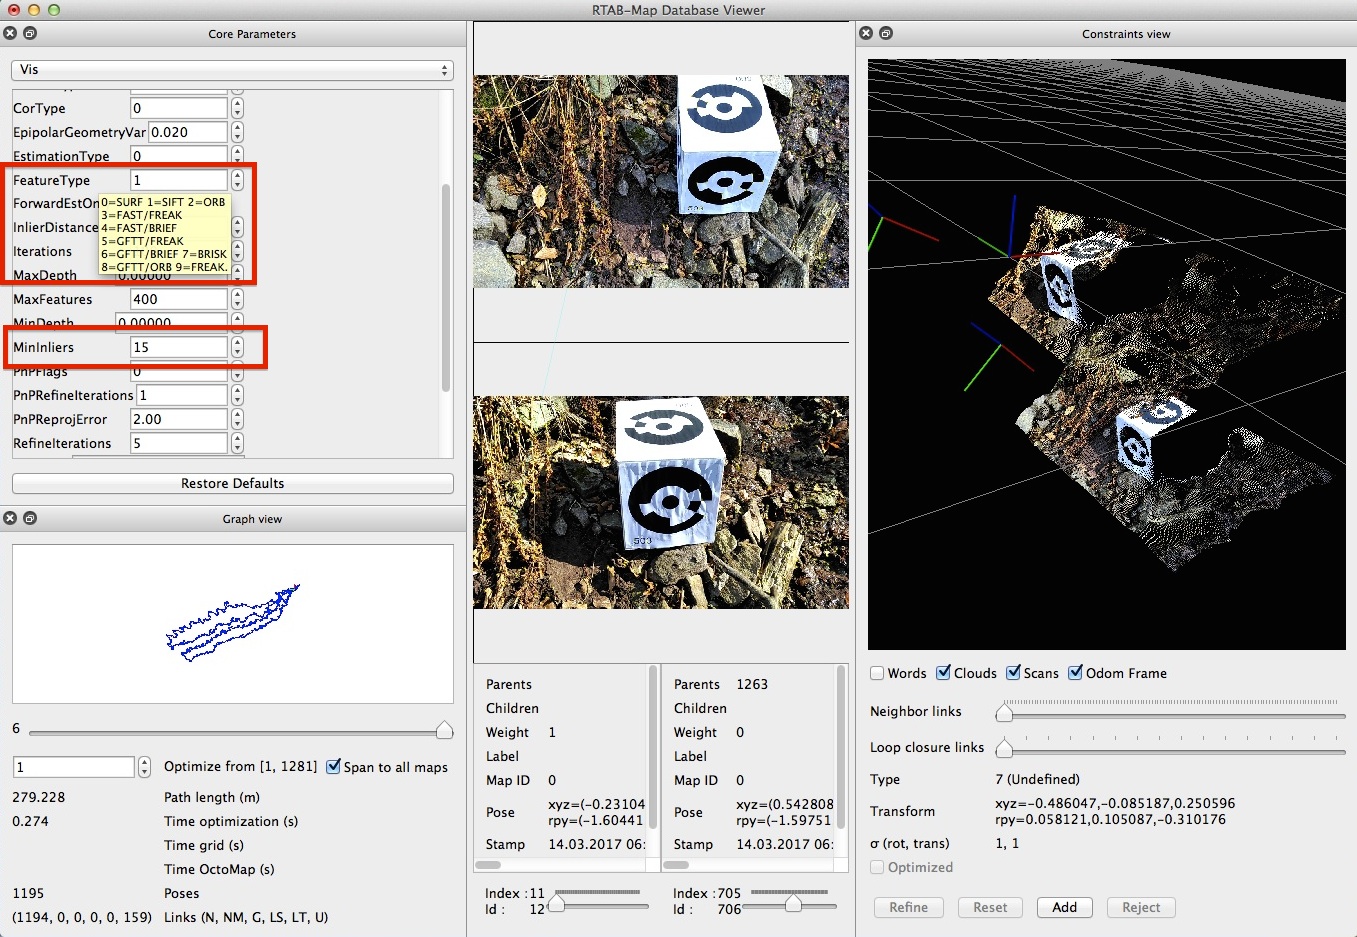Toggle the Odom Frame checkbox
This screenshot has width=1357, height=937.
(1076, 673)
